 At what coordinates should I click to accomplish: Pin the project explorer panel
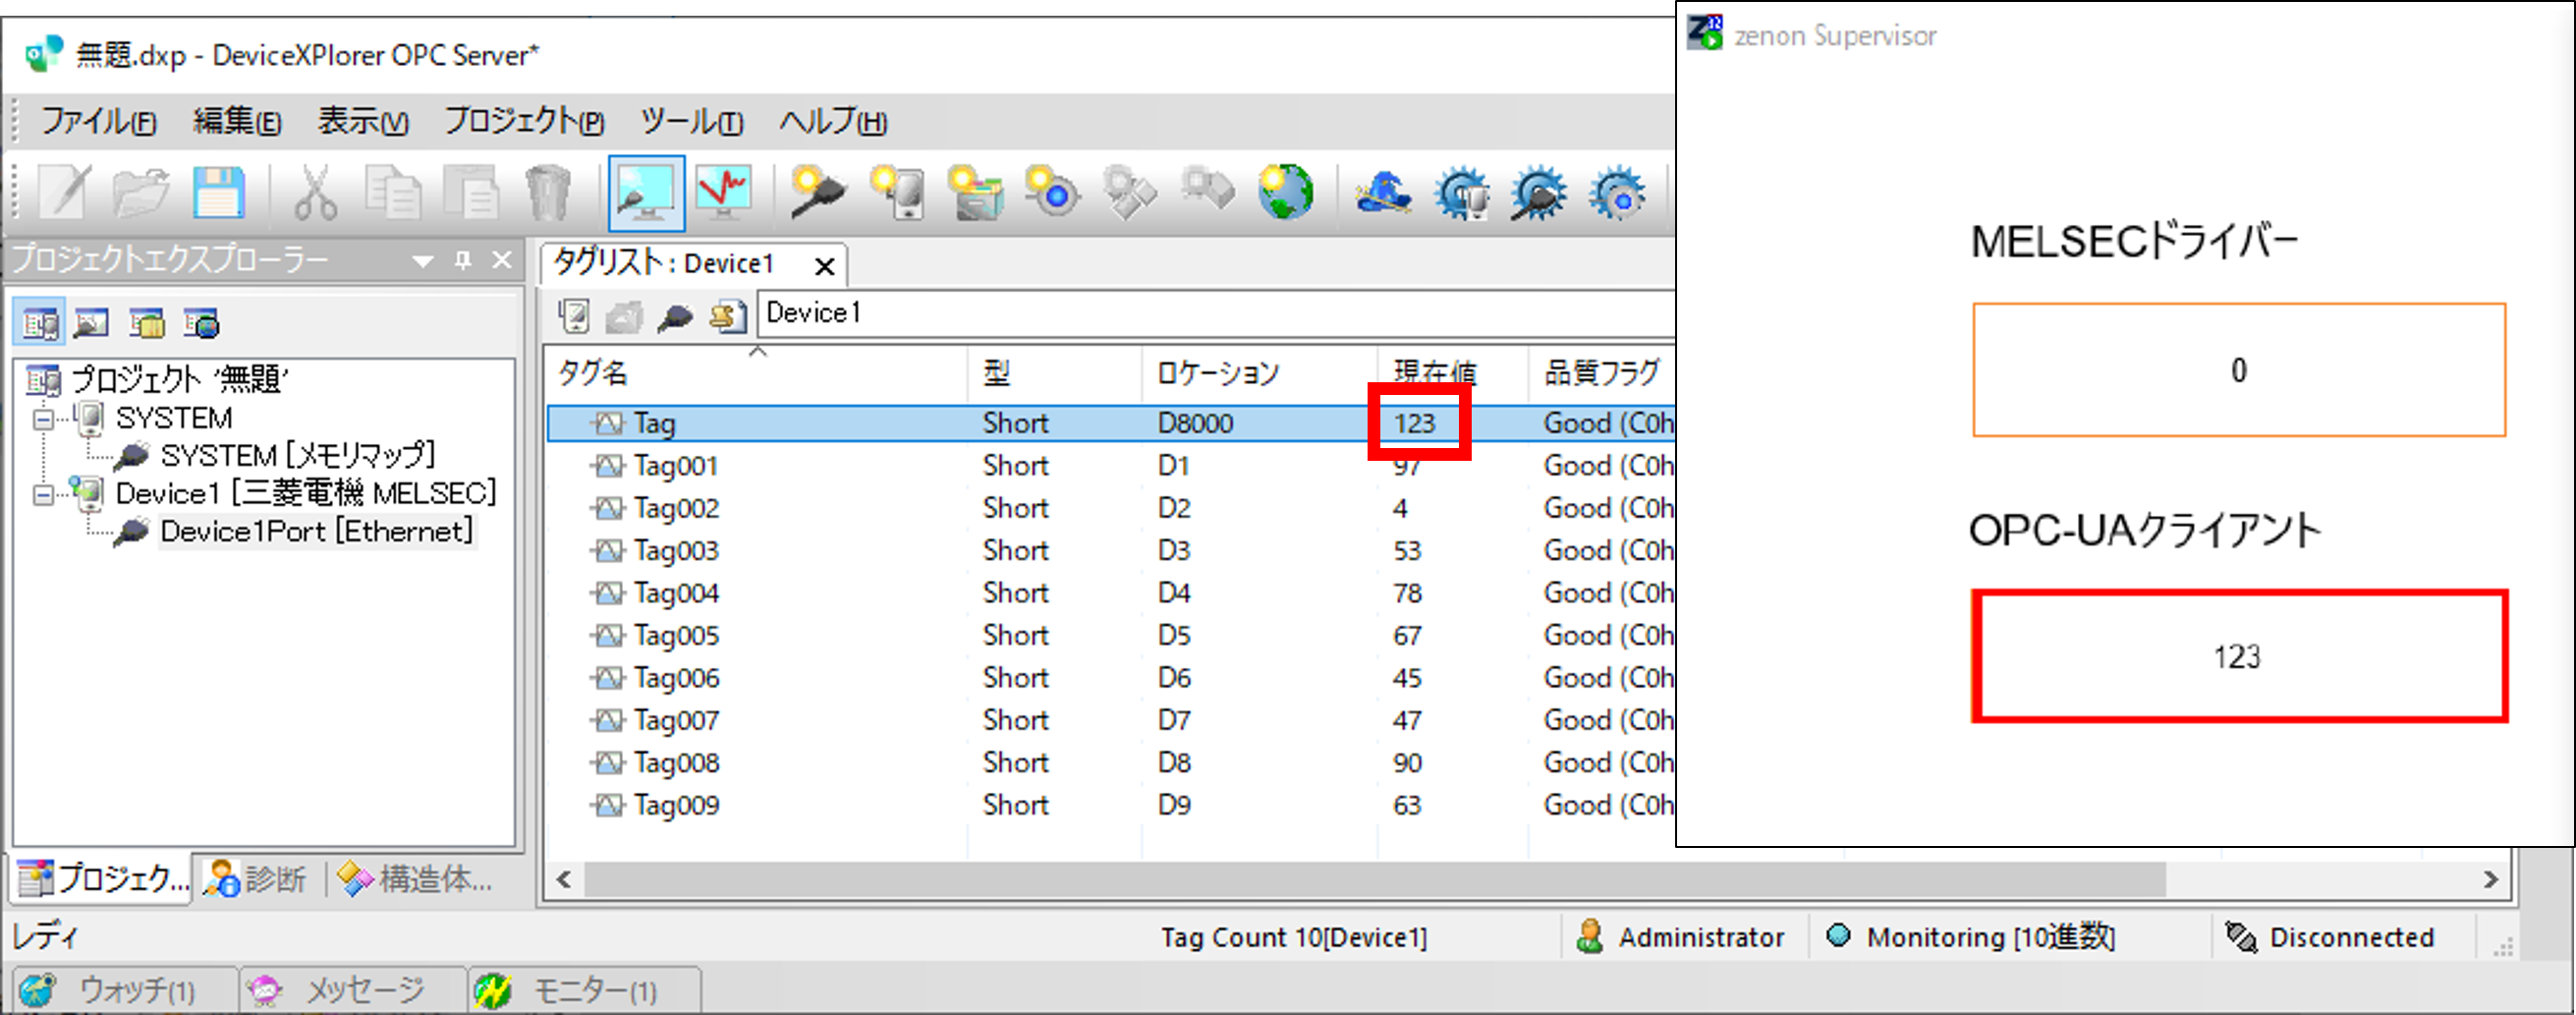(x=463, y=261)
